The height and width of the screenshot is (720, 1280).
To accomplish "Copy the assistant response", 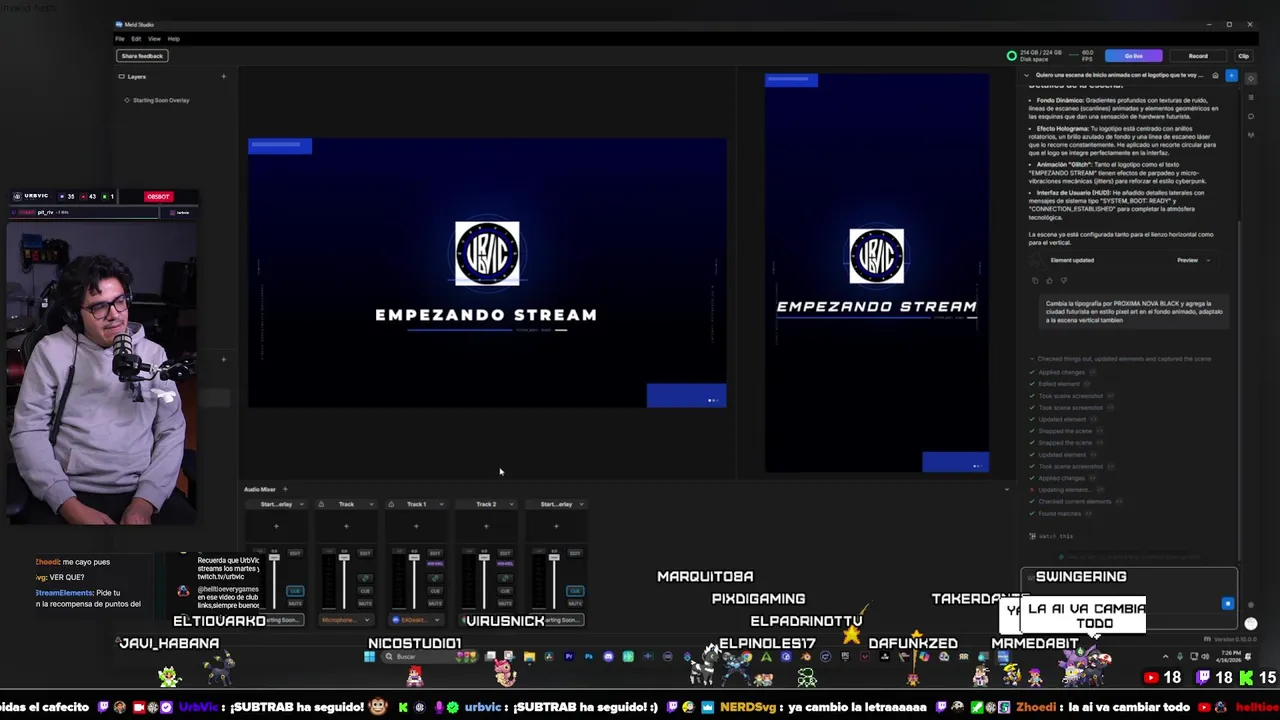I will (1035, 280).
